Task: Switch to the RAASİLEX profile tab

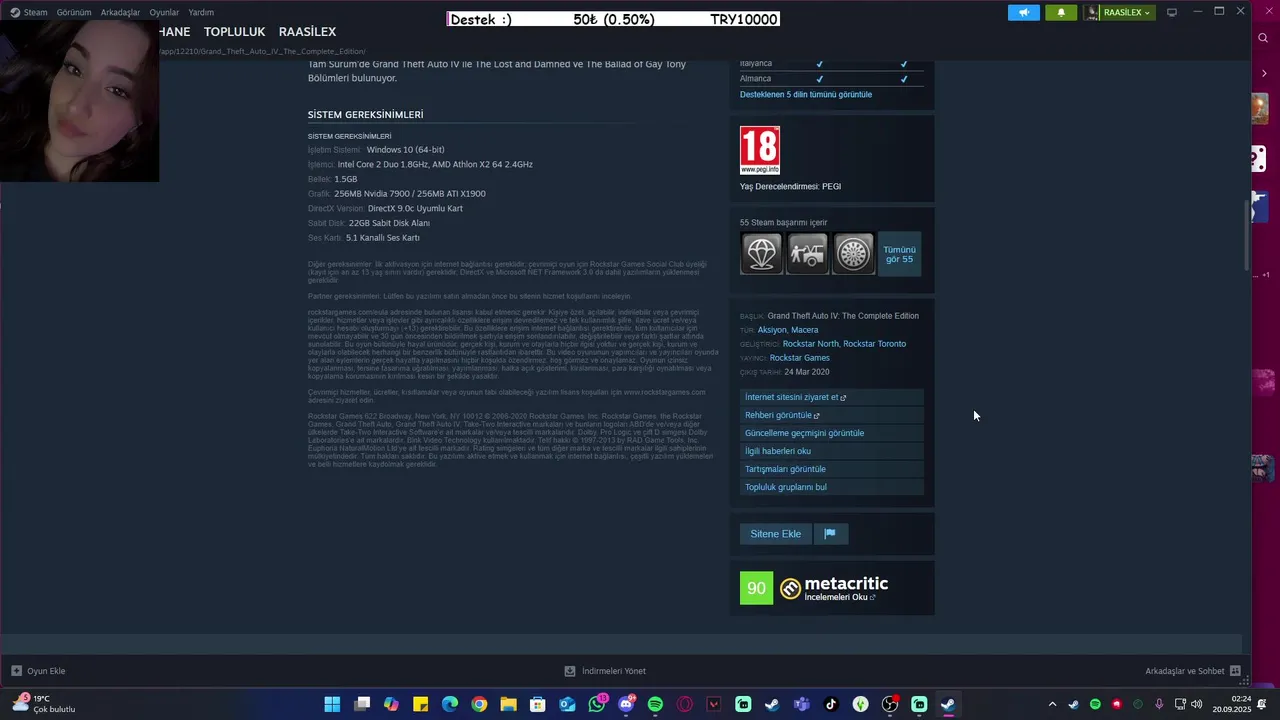Action: pos(307,32)
